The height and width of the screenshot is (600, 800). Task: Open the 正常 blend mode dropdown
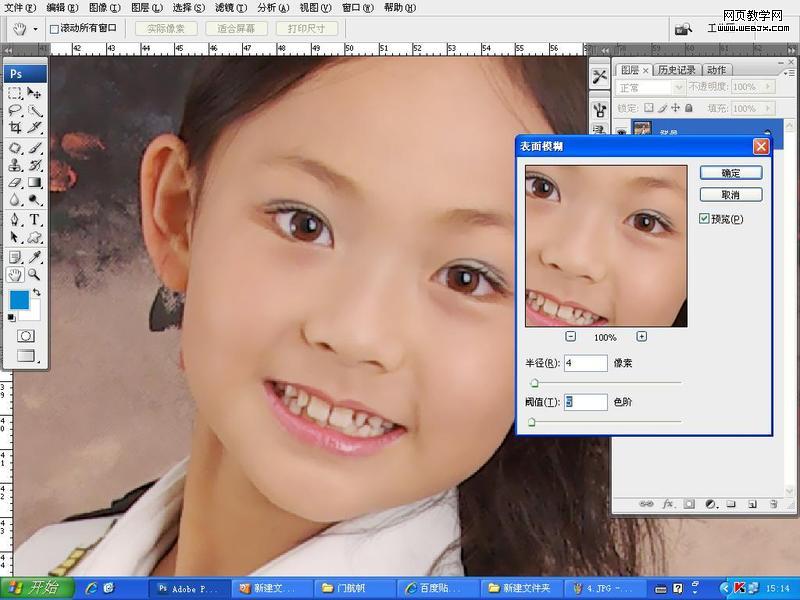(648, 88)
